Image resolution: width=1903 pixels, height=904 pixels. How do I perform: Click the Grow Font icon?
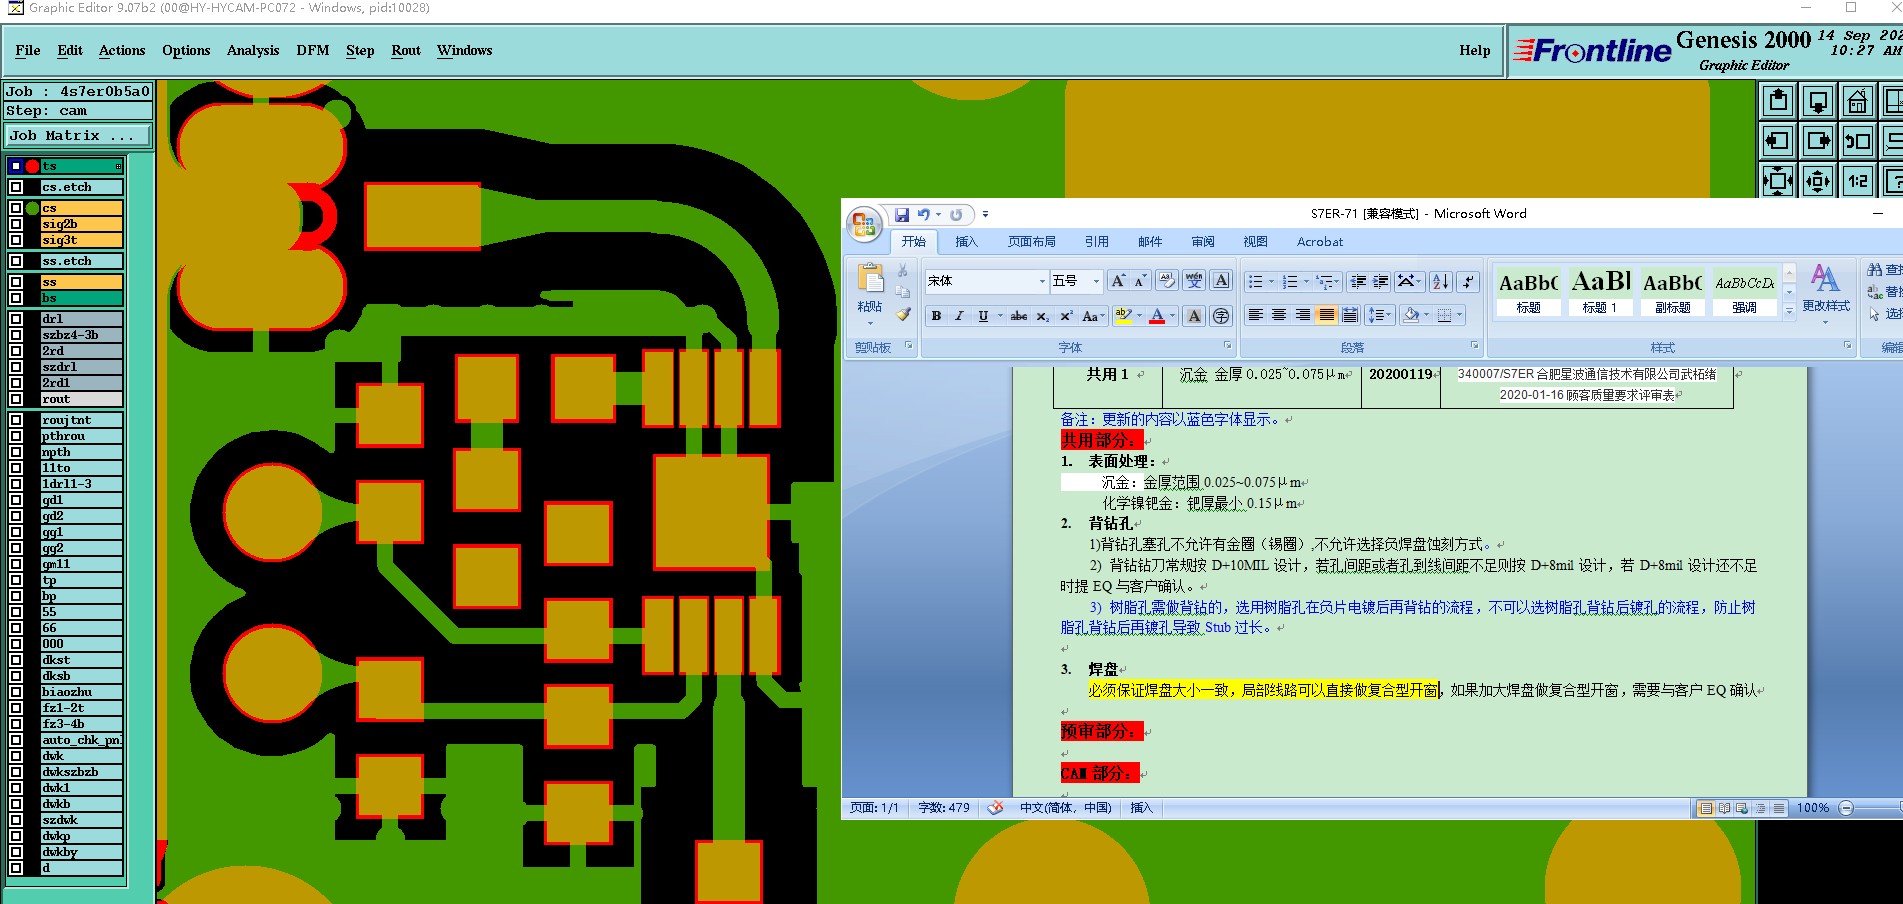pyautogui.click(x=1118, y=281)
